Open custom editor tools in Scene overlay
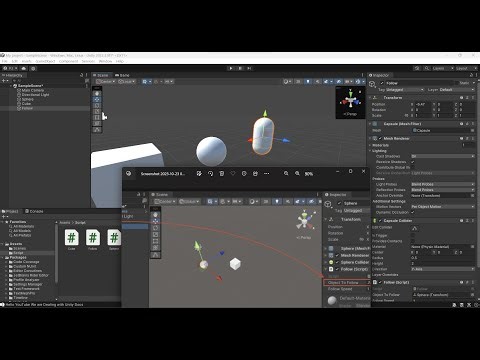 (x=97, y=130)
